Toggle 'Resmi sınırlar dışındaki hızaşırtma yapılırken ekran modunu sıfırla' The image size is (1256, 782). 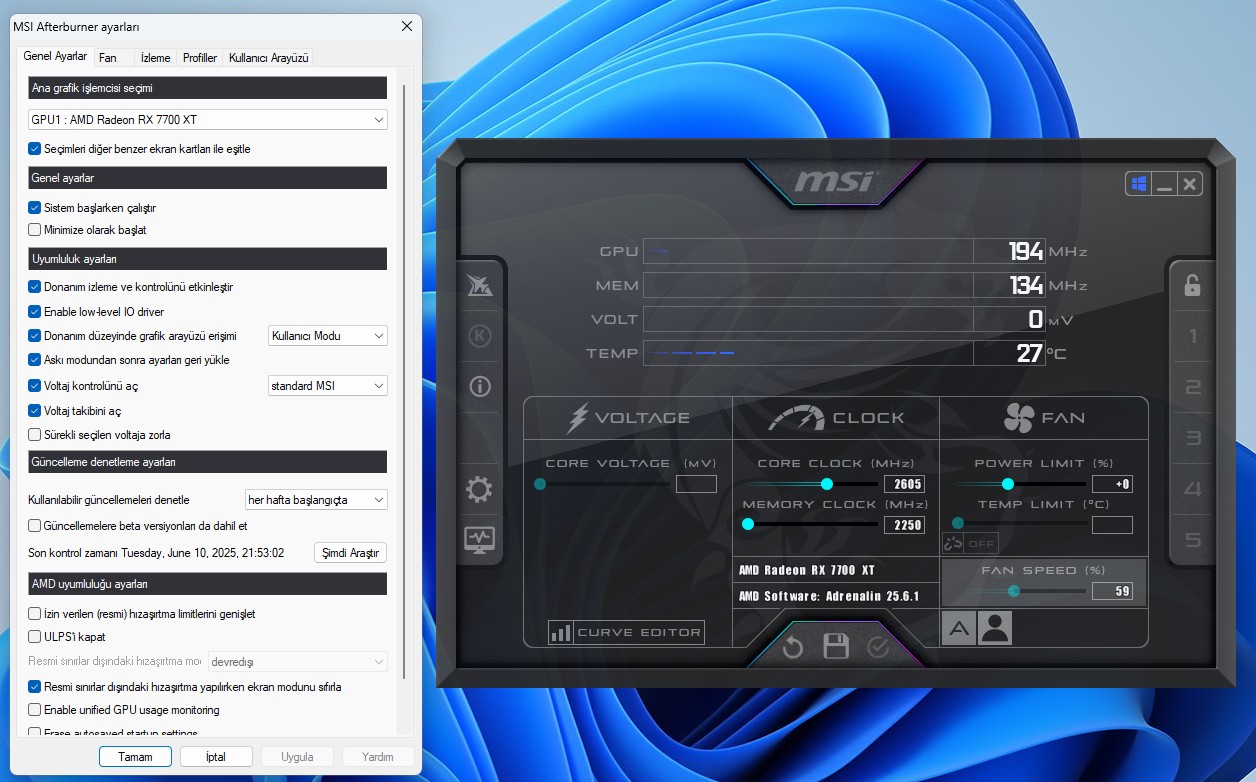coord(35,688)
